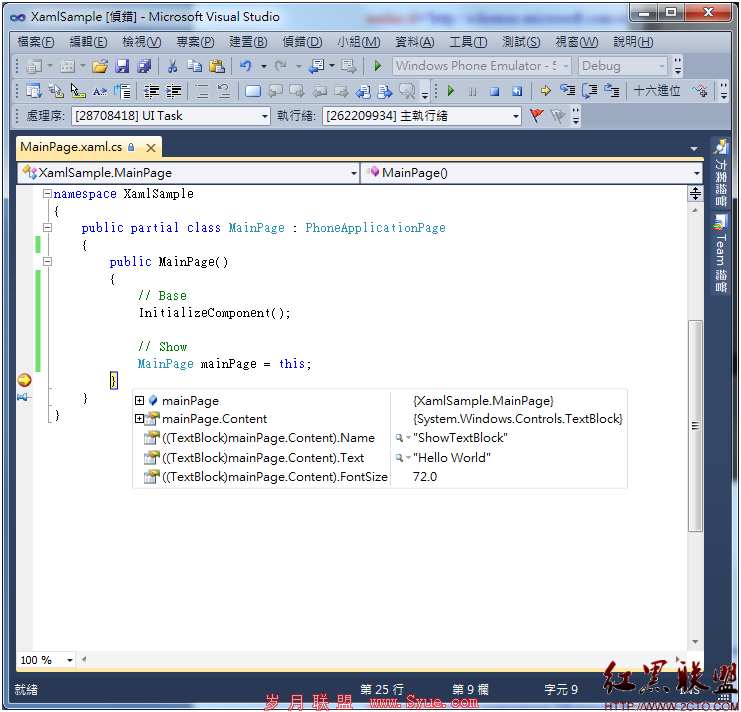Screen dimensions: 741x712
Task: Collapse the namespace XamlSample code region
Action: (x=47, y=193)
